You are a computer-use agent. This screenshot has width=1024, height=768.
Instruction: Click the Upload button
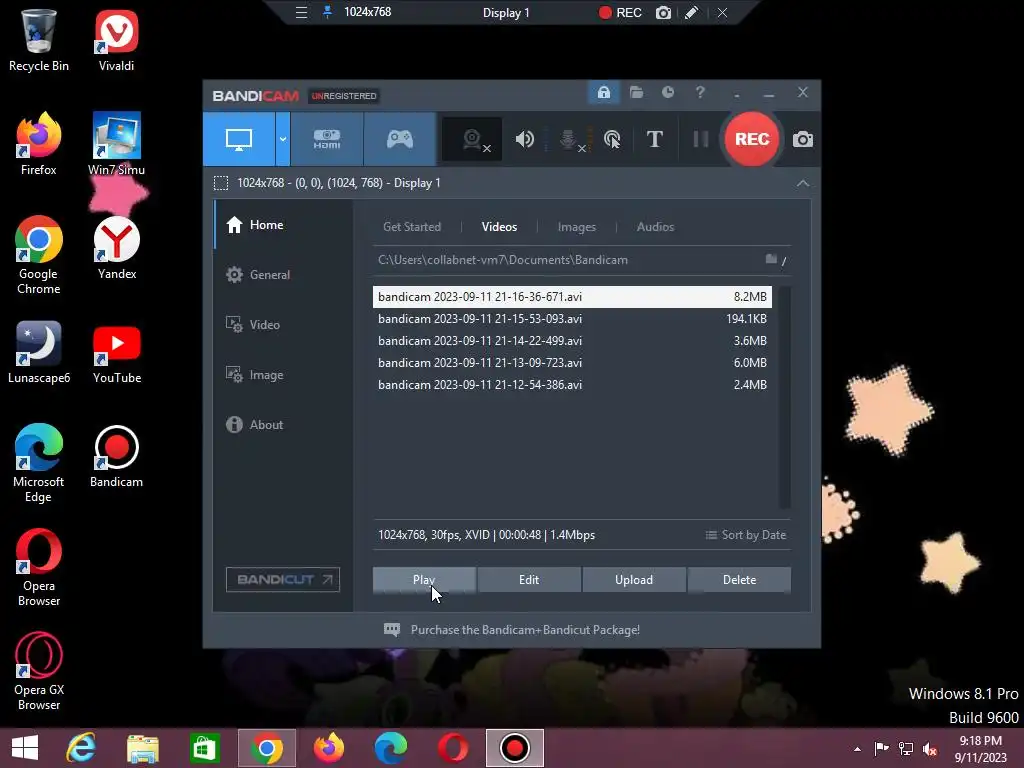tap(633, 580)
